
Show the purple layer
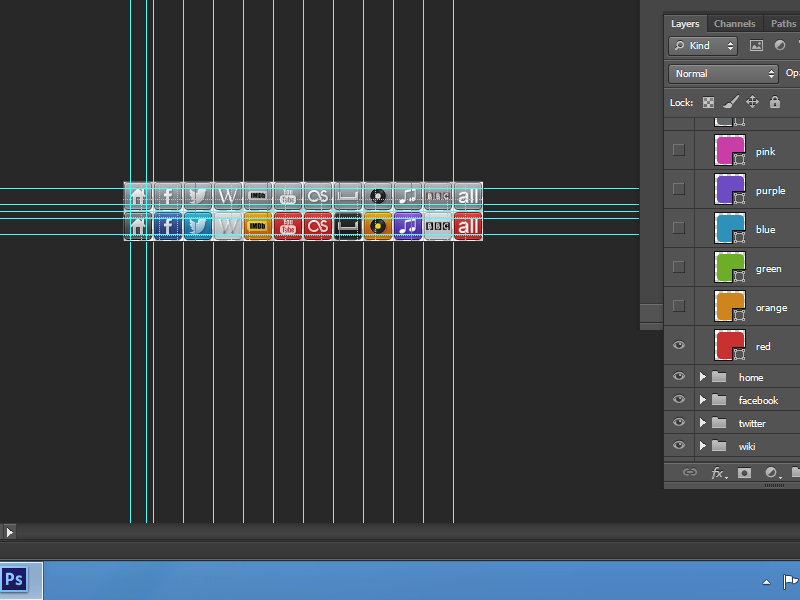click(x=679, y=189)
